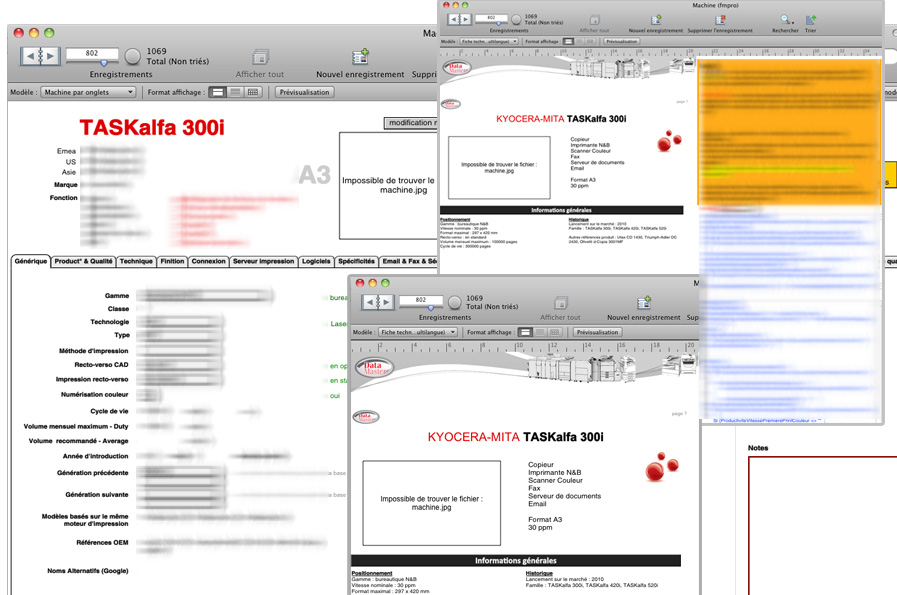Click machine.jpg image container in left window
This screenshot has width=897, height=595.
click(x=388, y=185)
